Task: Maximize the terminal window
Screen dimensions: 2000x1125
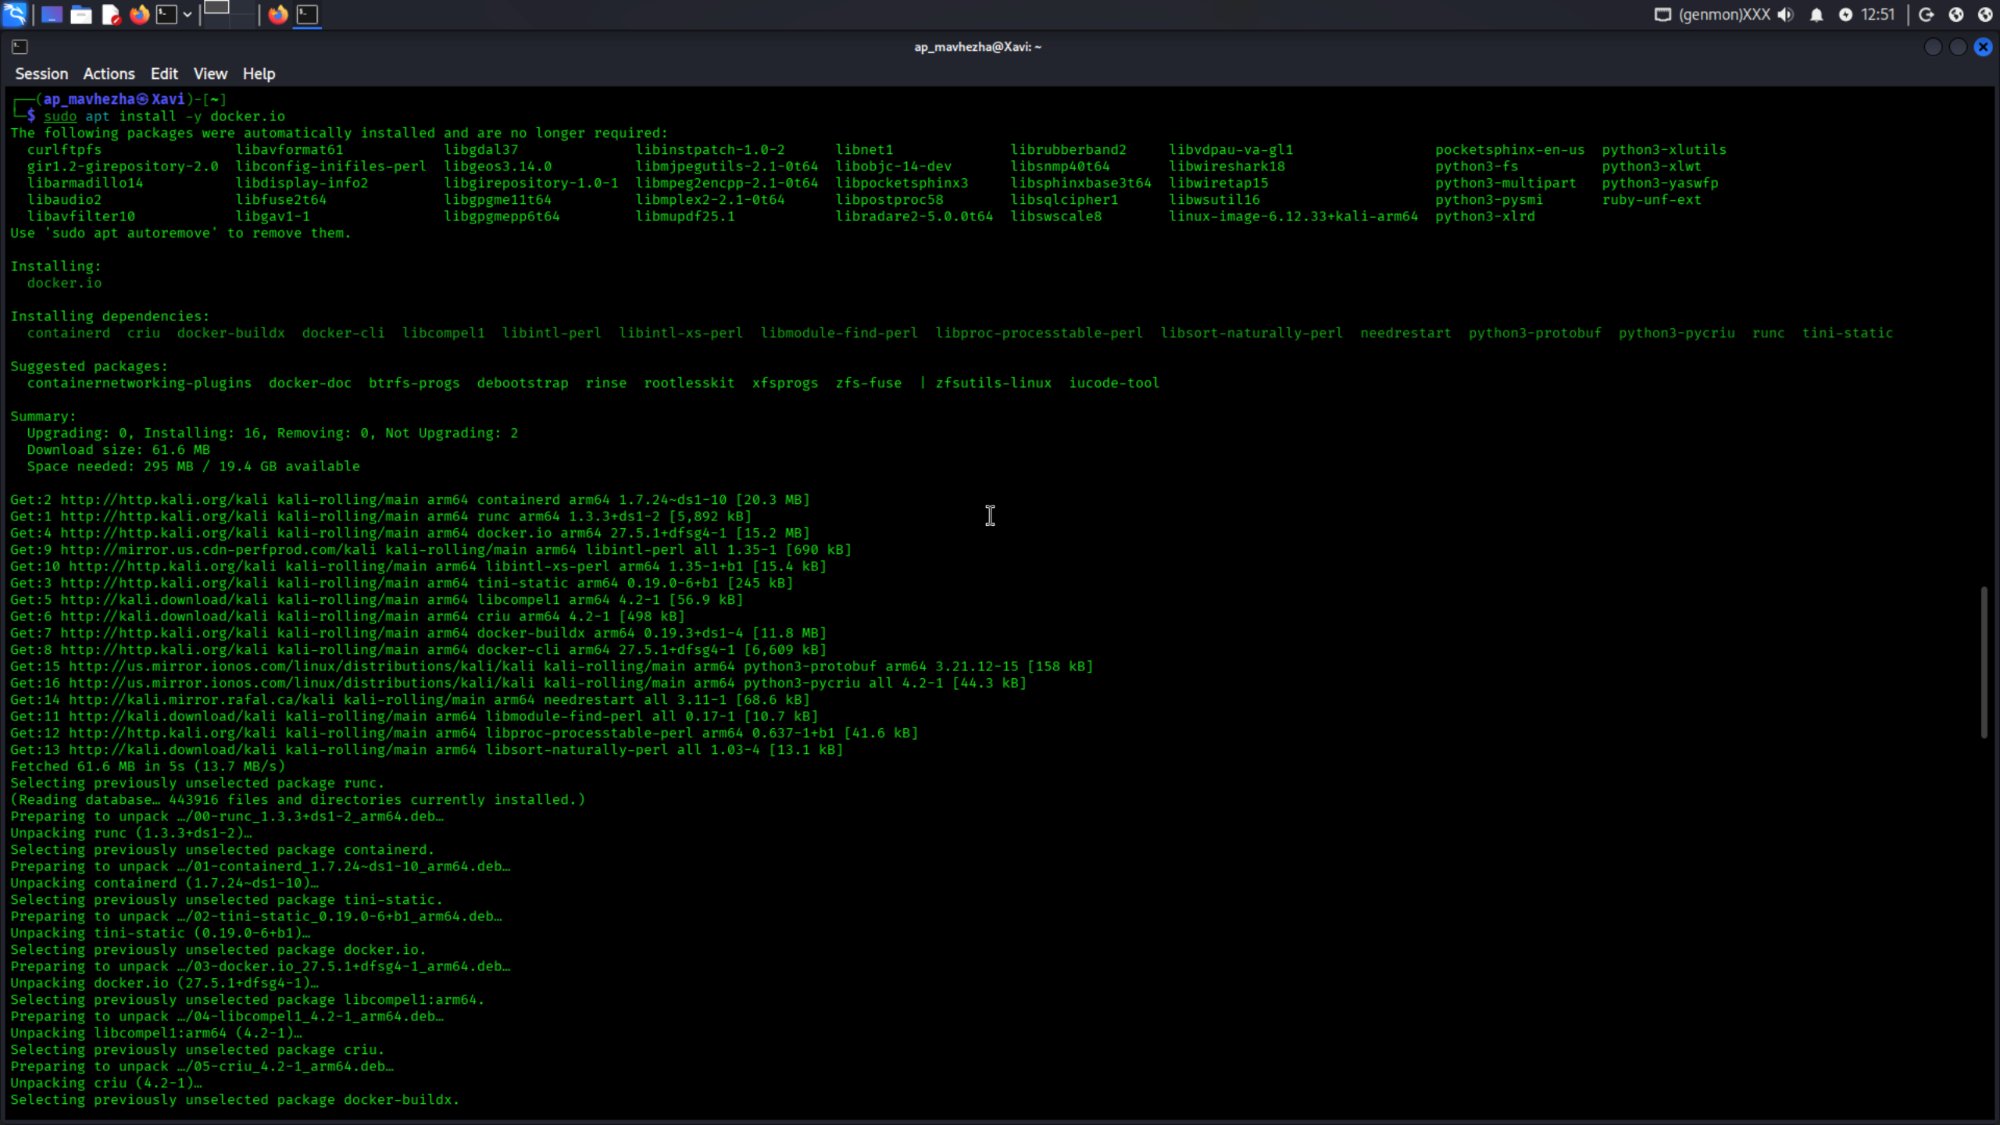Action: tap(1958, 47)
